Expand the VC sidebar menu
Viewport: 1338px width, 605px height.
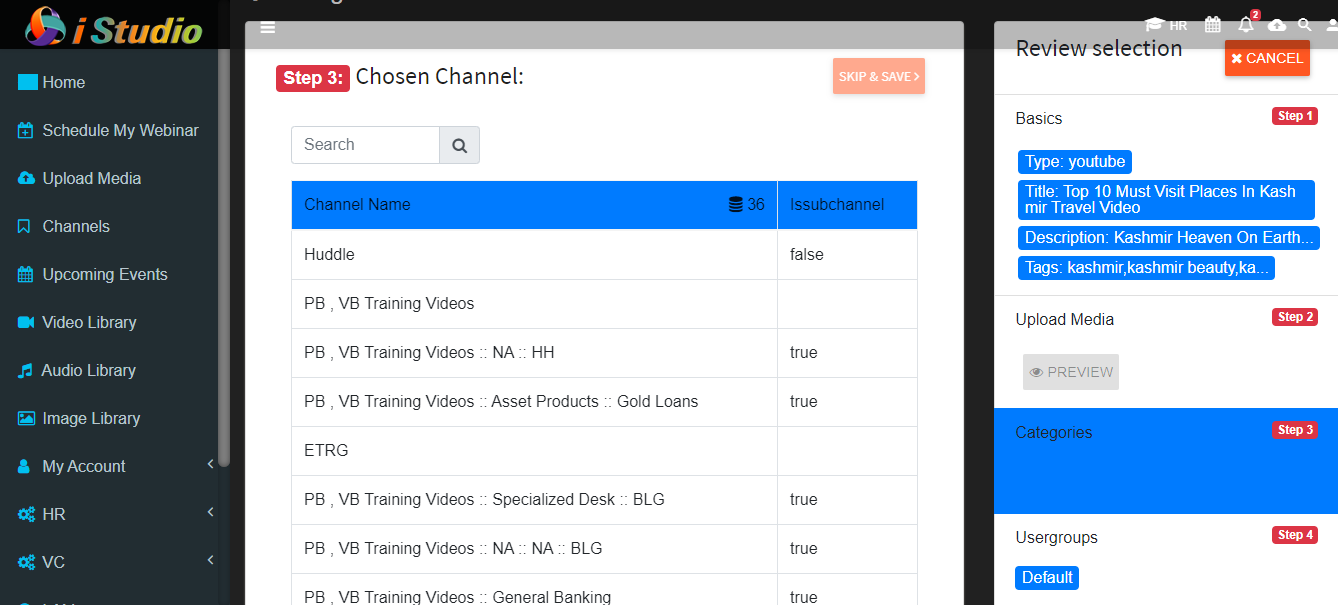click(x=115, y=562)
